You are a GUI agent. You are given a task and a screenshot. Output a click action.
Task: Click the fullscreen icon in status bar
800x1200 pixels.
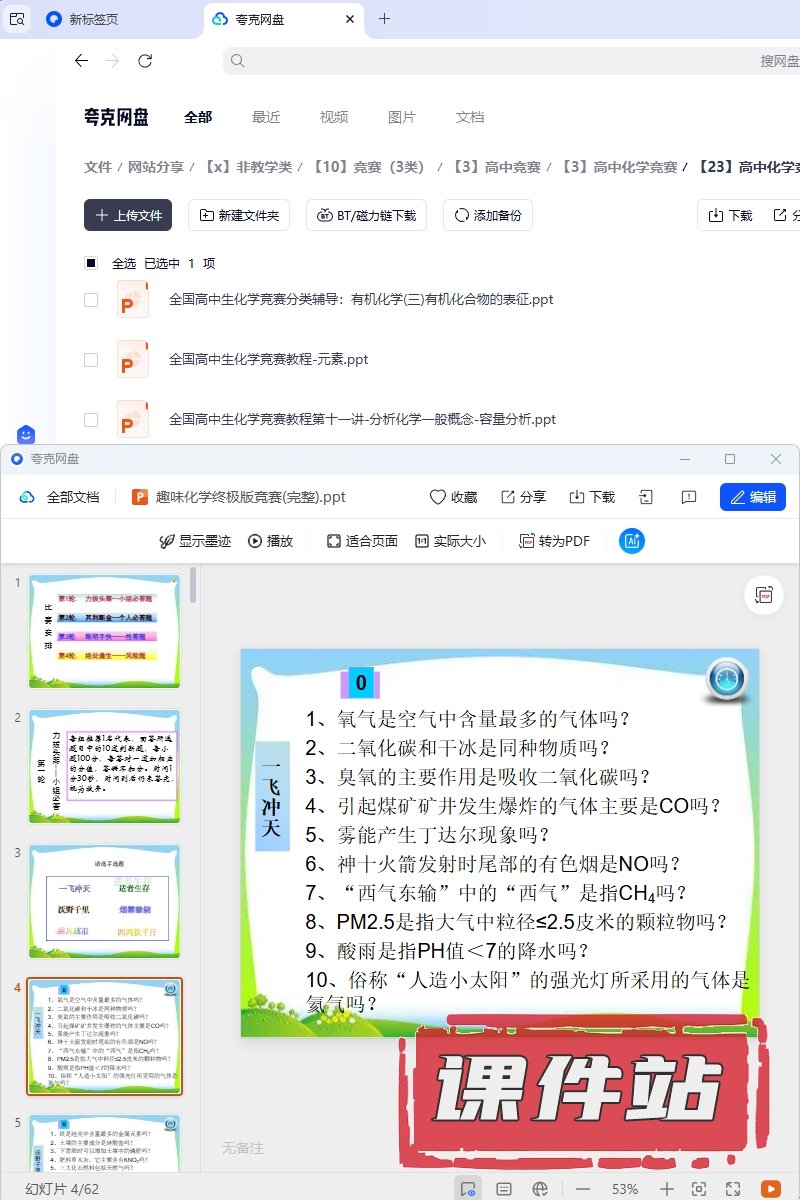tap(733, 1189)
